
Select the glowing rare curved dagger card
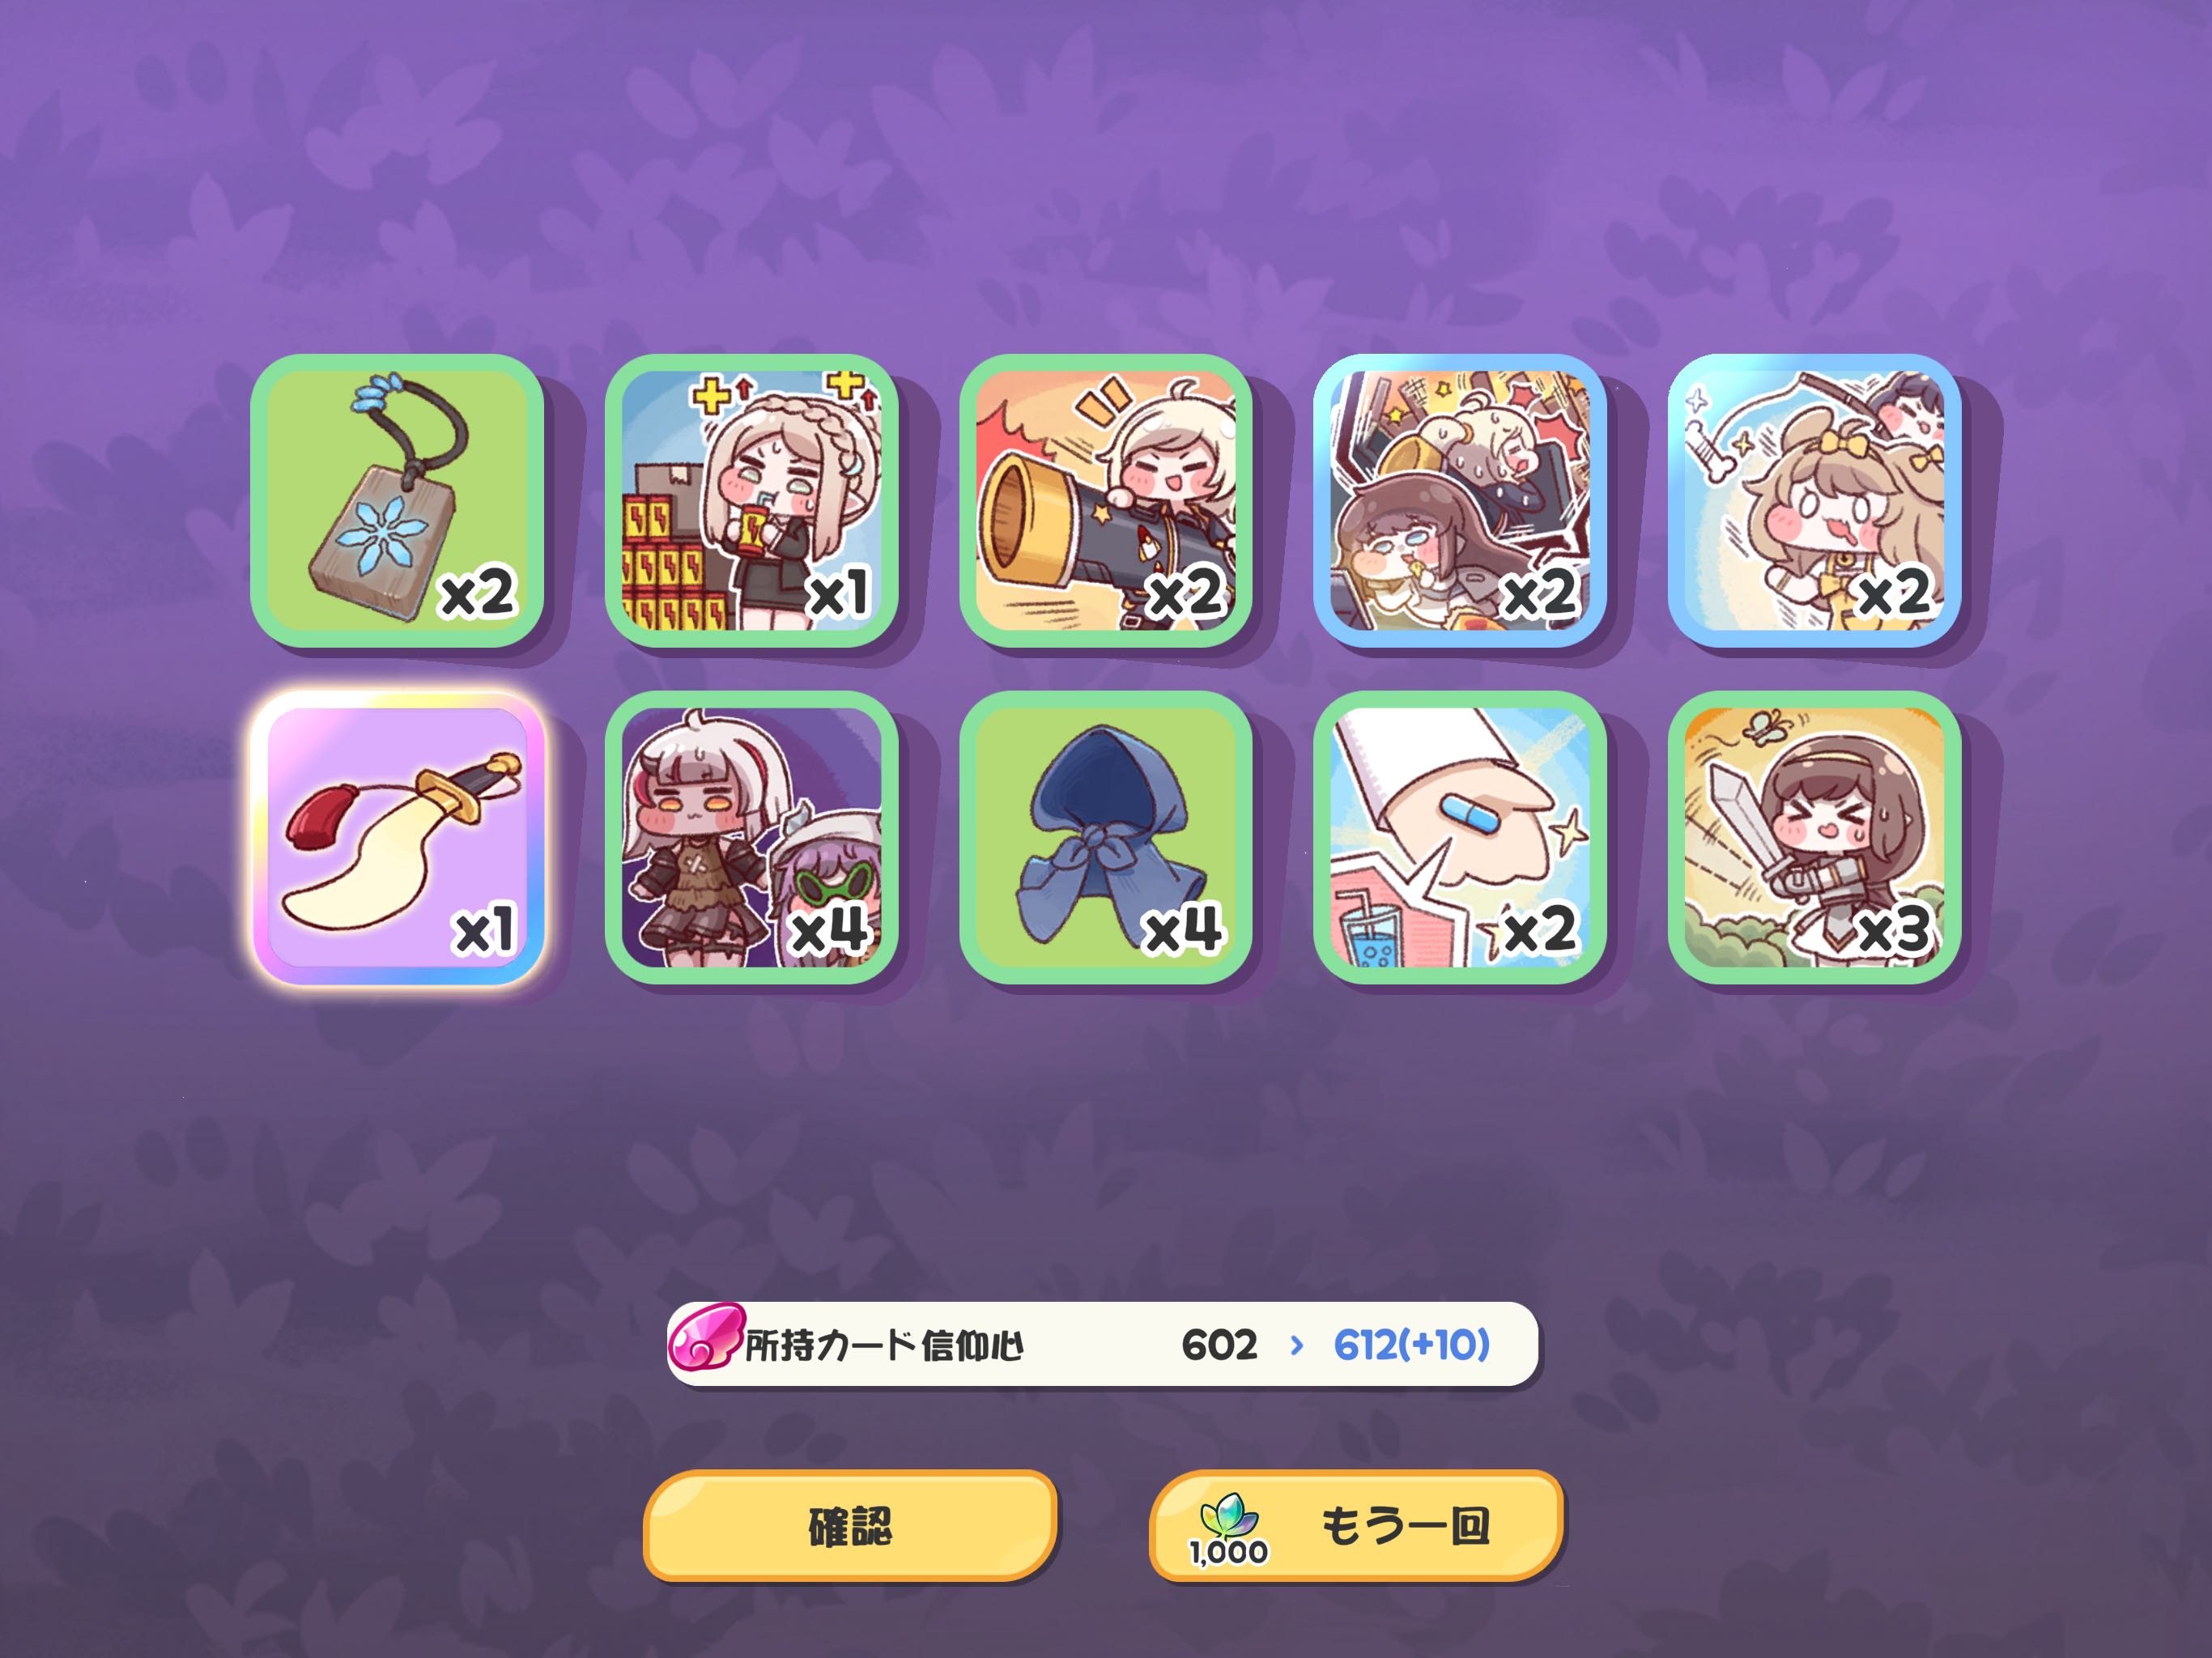point(397,838)
